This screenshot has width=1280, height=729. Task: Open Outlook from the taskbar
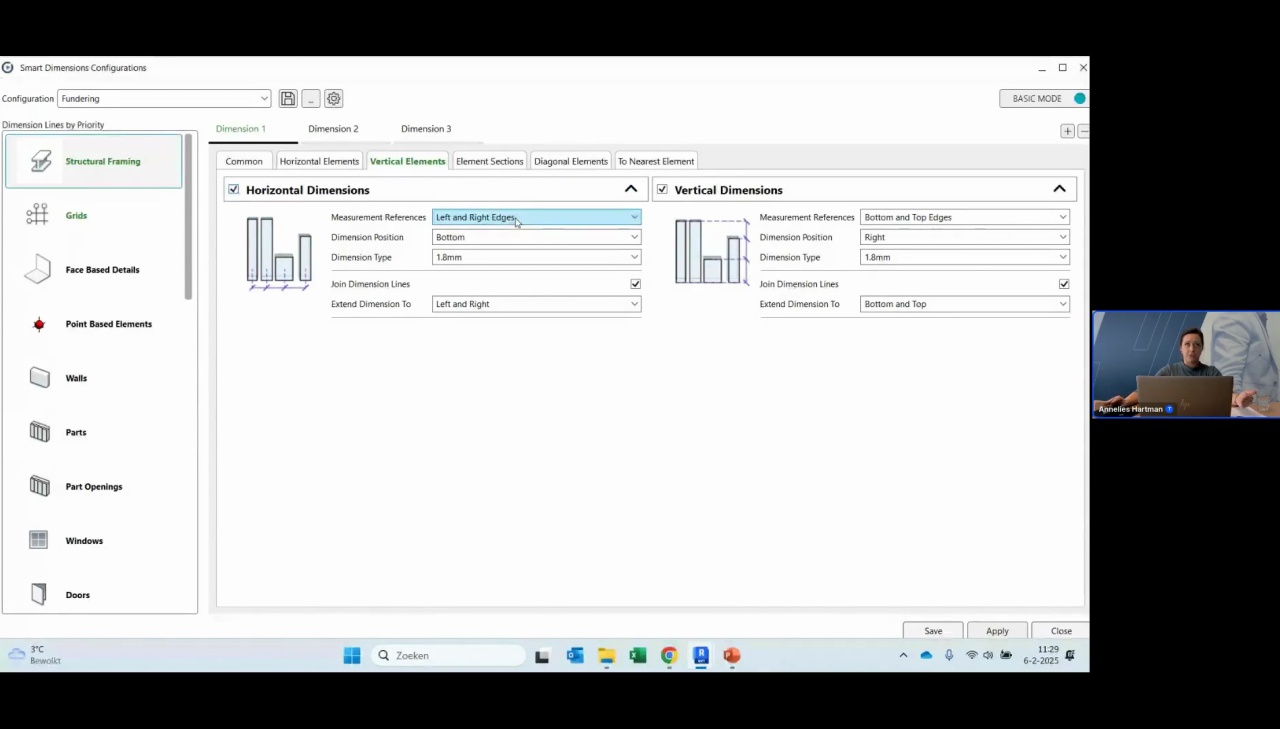click(x=575, y=656)
